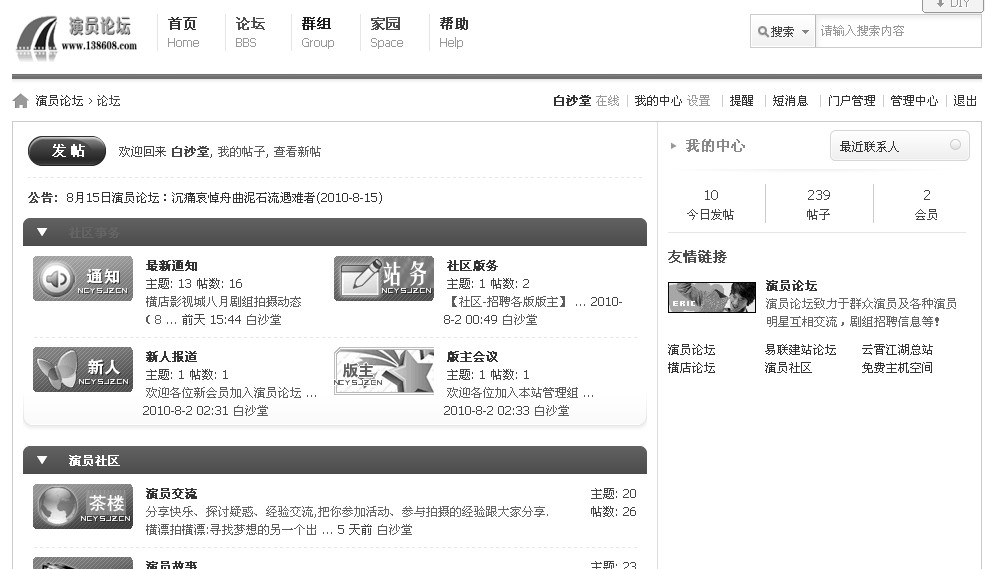Click 白沙堂 username in top bar
The width and height of the screenshot is (1000, 569).
pyautogui.click(x=572, y=101)
